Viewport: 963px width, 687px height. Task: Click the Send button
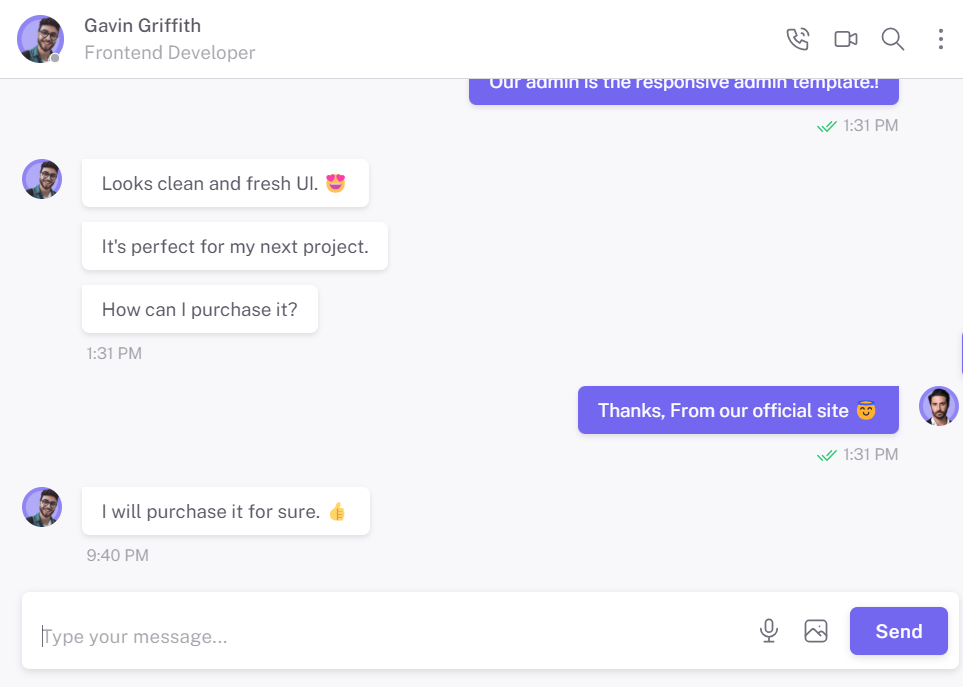click(899, 631)
